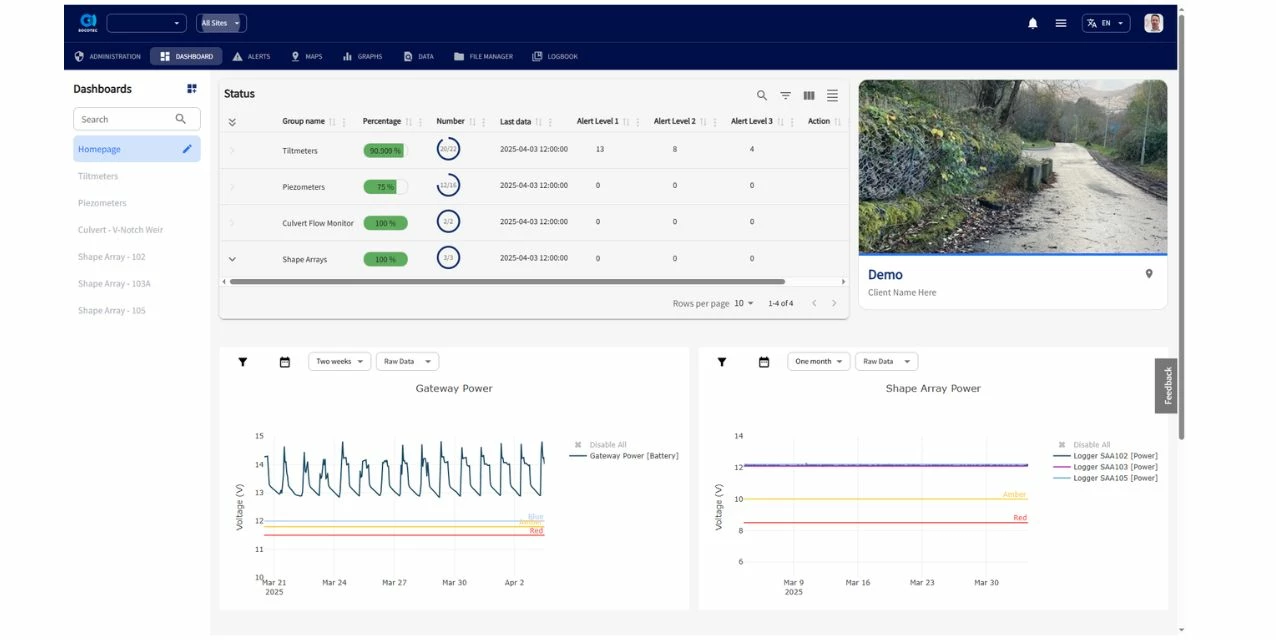Toggle Logger SAA102 [Power] legend series
Viewport: 1276px width, 640px height.
[1115, 455]
